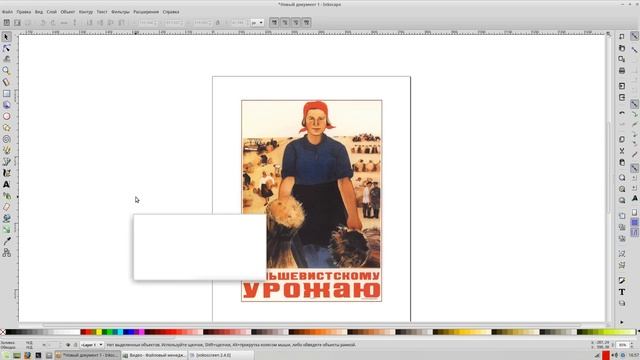640x360 pixels.
Task: Open the Правка menu
Action: tap(24, 12)
